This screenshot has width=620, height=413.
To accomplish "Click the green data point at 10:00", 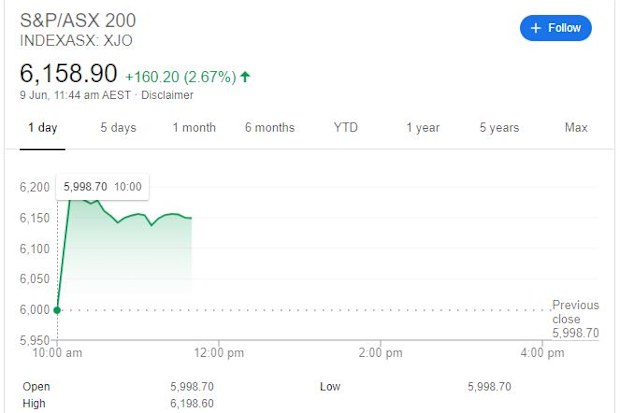I will [57, 310].
